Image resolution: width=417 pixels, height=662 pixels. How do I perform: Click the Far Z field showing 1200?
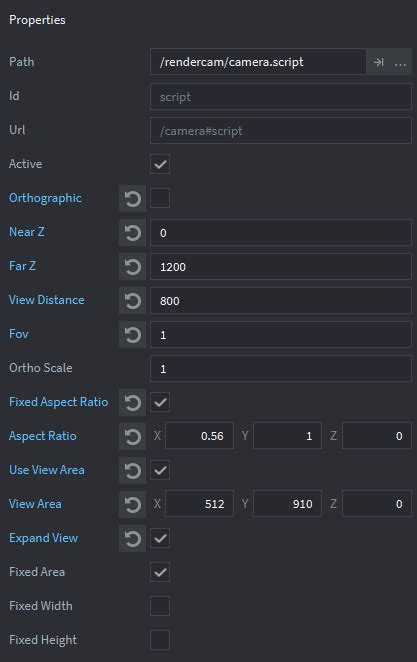click(281, 266)
